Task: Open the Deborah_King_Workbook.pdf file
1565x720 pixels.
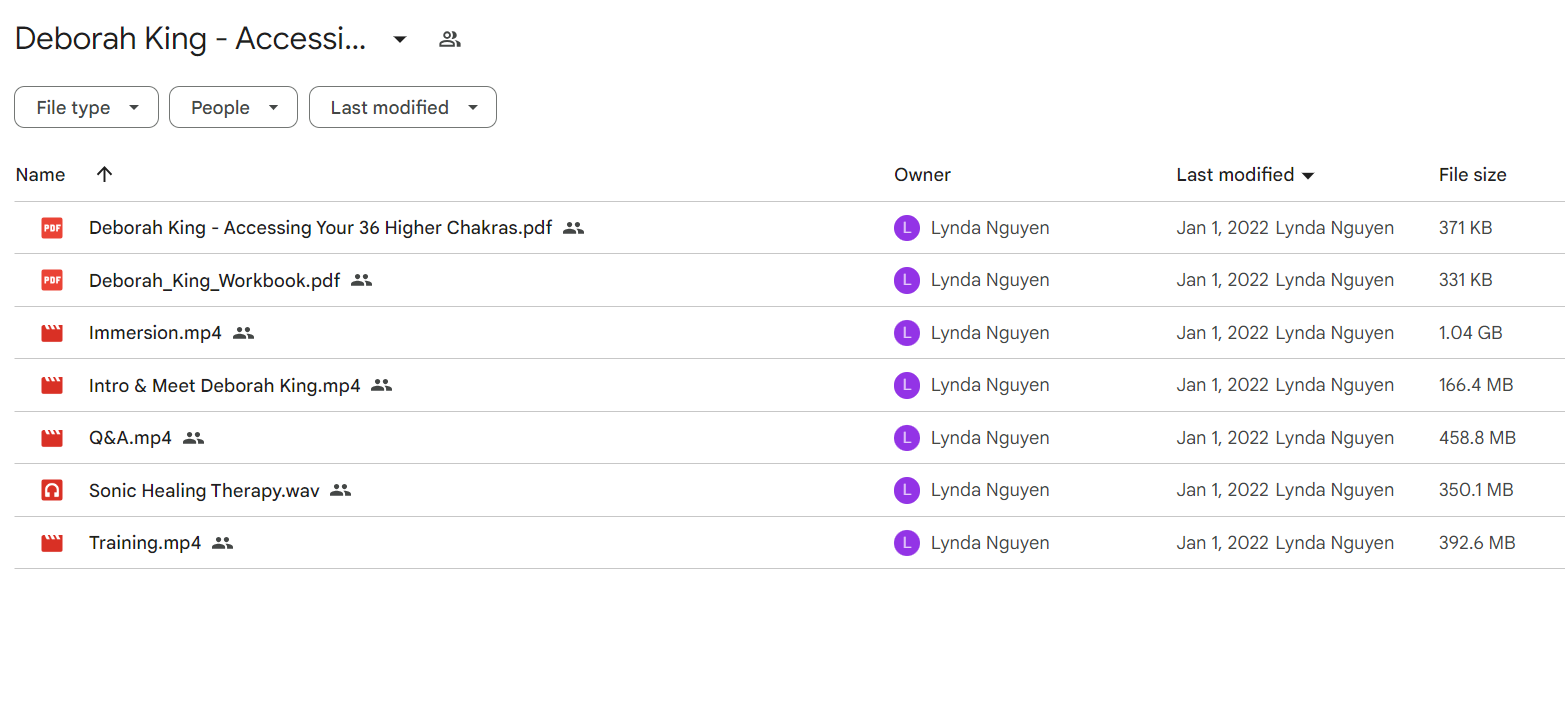Action: coord(214,281)
